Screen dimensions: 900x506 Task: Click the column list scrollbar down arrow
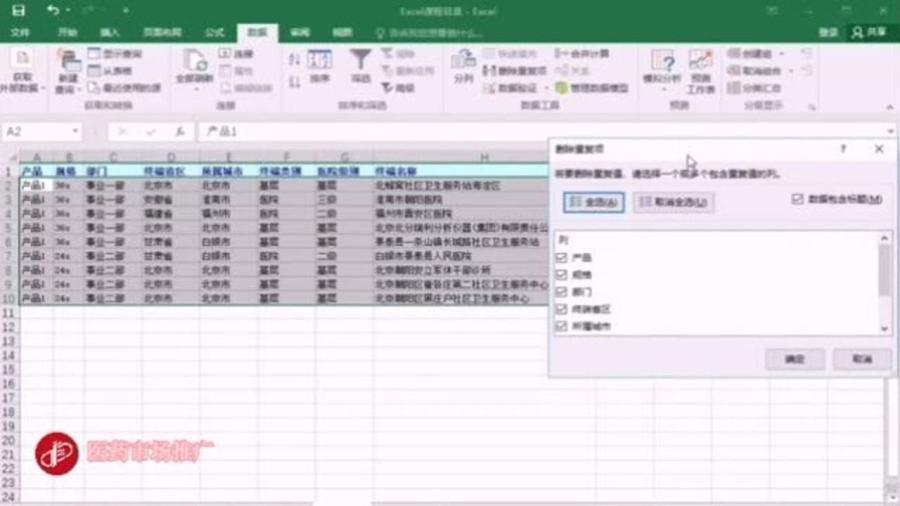(884, 328)
